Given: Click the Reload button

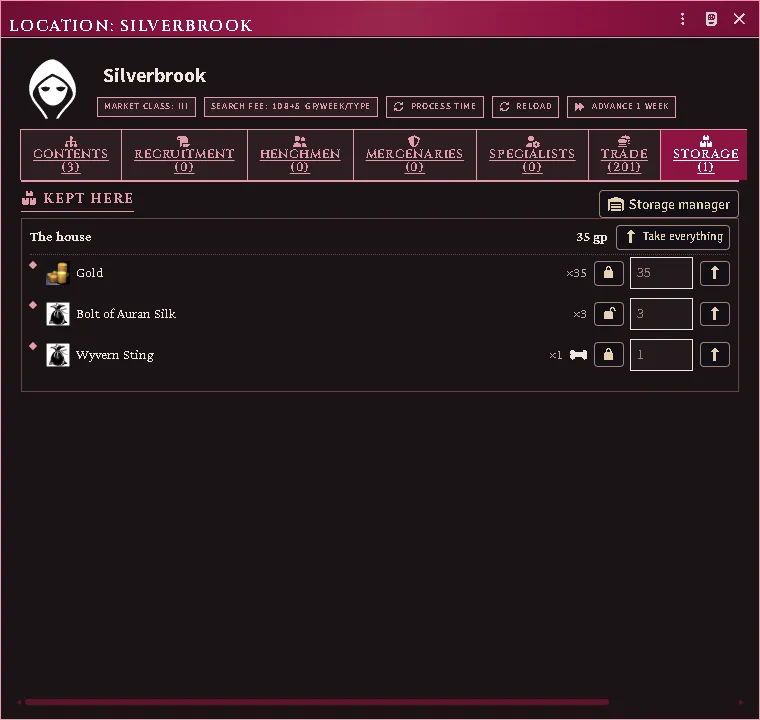Looking at the screenshot, I should point(525,107).
